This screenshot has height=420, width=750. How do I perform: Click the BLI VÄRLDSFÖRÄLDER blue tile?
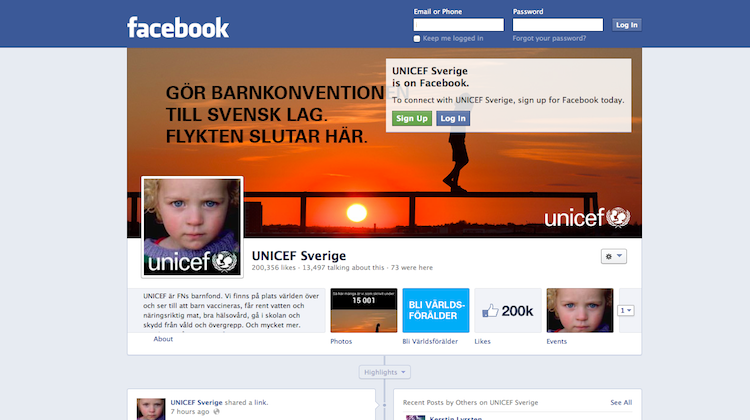coord(436,310)
